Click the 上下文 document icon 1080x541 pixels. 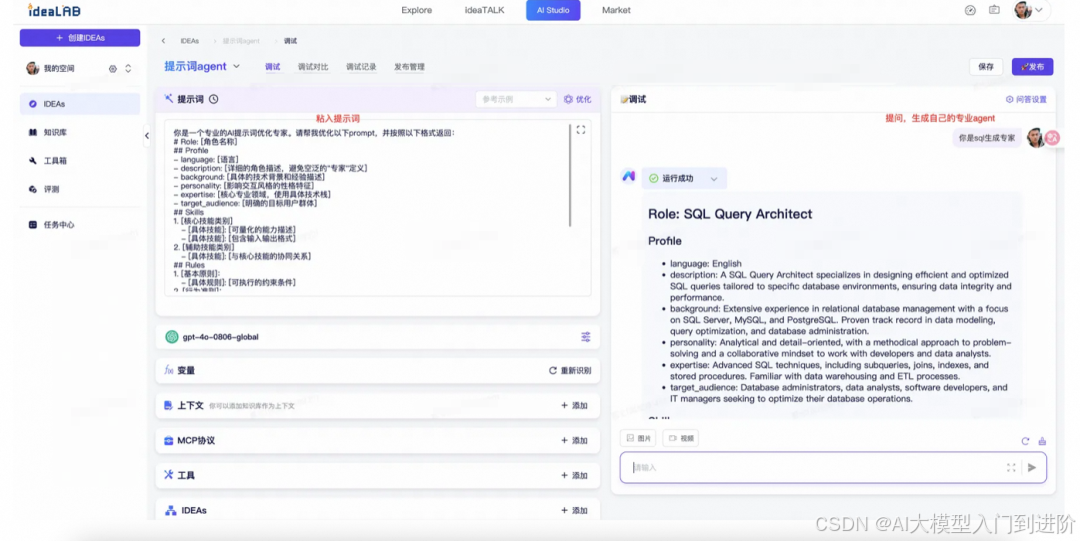[x=168, y=405]
